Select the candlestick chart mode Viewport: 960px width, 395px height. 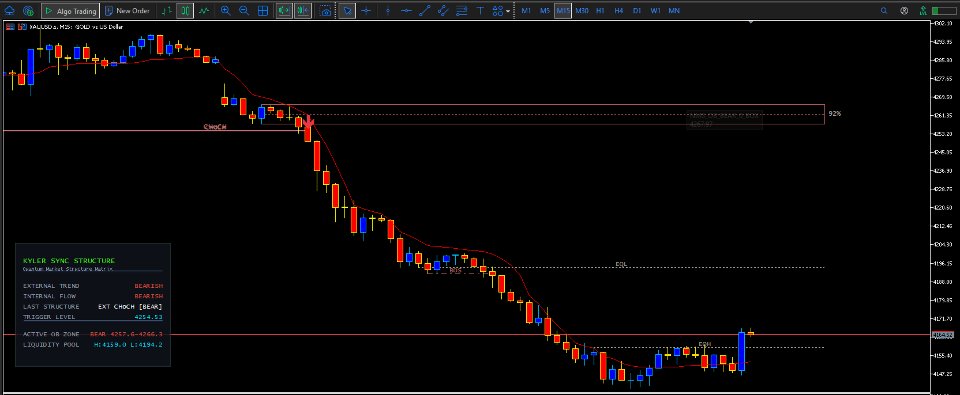click(x=186, y=11)
